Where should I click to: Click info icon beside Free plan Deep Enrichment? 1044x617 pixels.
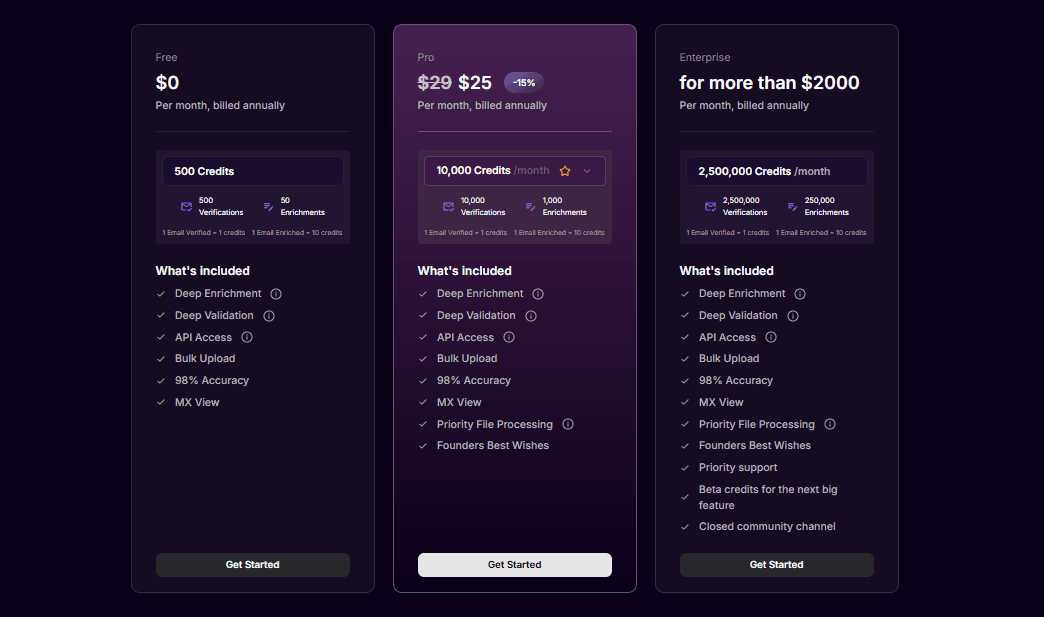276,294
